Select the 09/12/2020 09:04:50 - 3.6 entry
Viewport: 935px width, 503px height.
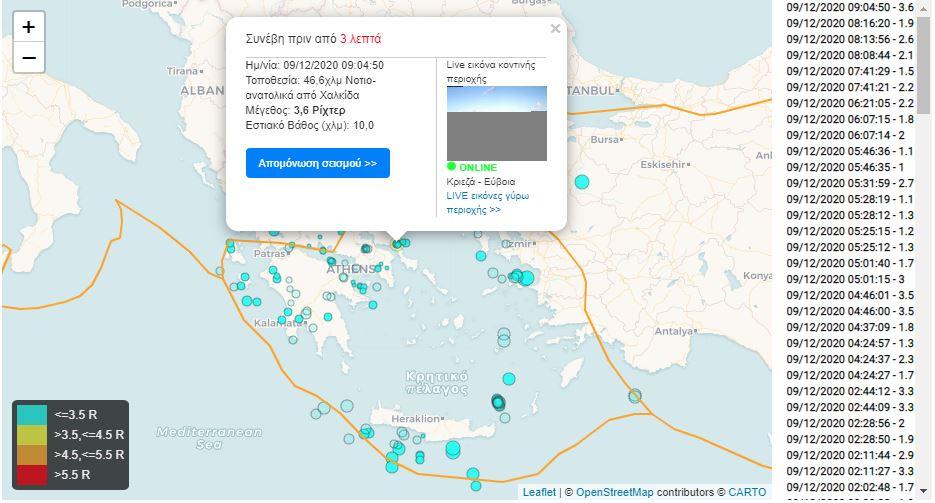tap(850, 7)
